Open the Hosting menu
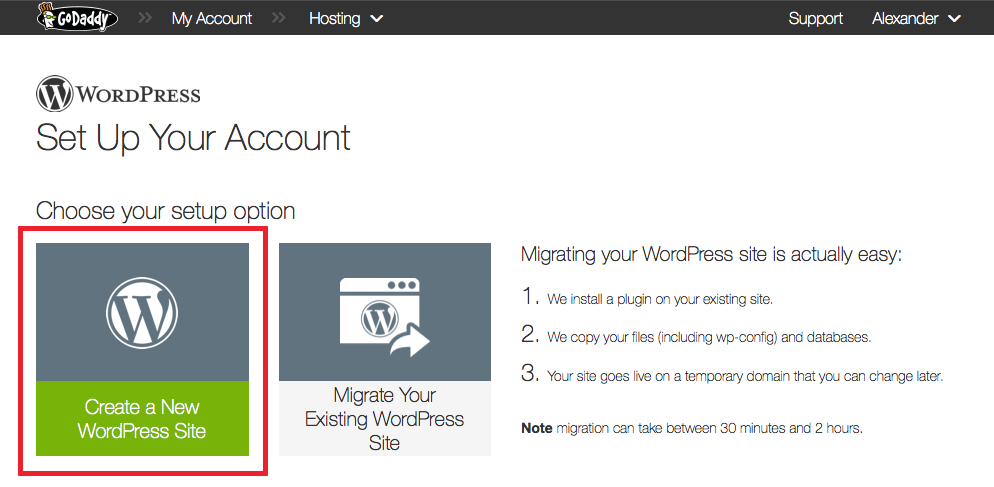The height and width of the screenshot is (487, 994). pyautogui.click(x=334, y=18)
